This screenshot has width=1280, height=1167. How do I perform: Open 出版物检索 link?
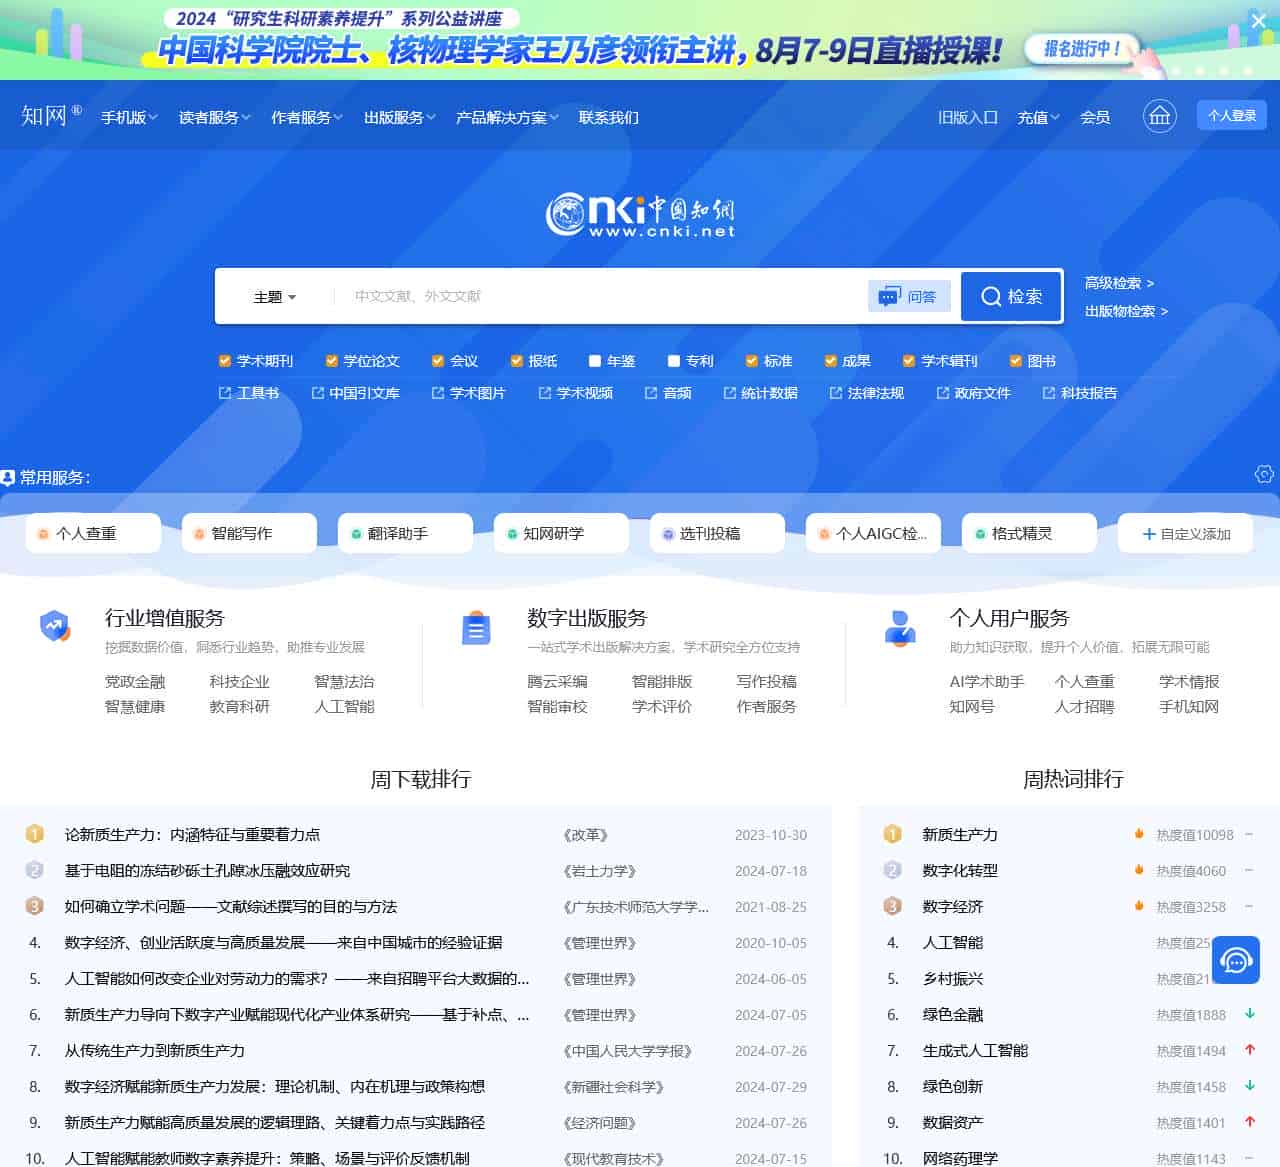[x=1126, y=311]
